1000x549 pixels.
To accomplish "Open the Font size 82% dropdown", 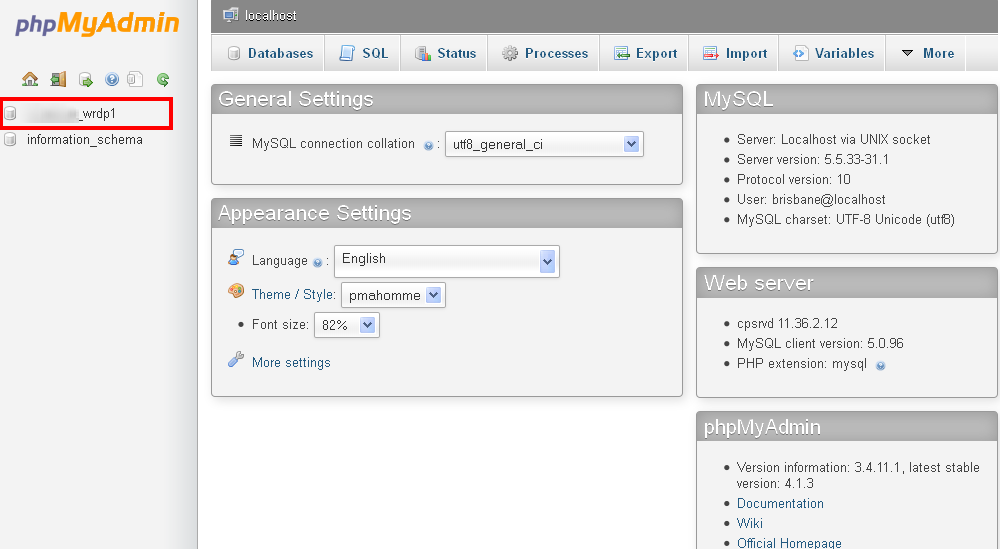I will tap(346, 325).
